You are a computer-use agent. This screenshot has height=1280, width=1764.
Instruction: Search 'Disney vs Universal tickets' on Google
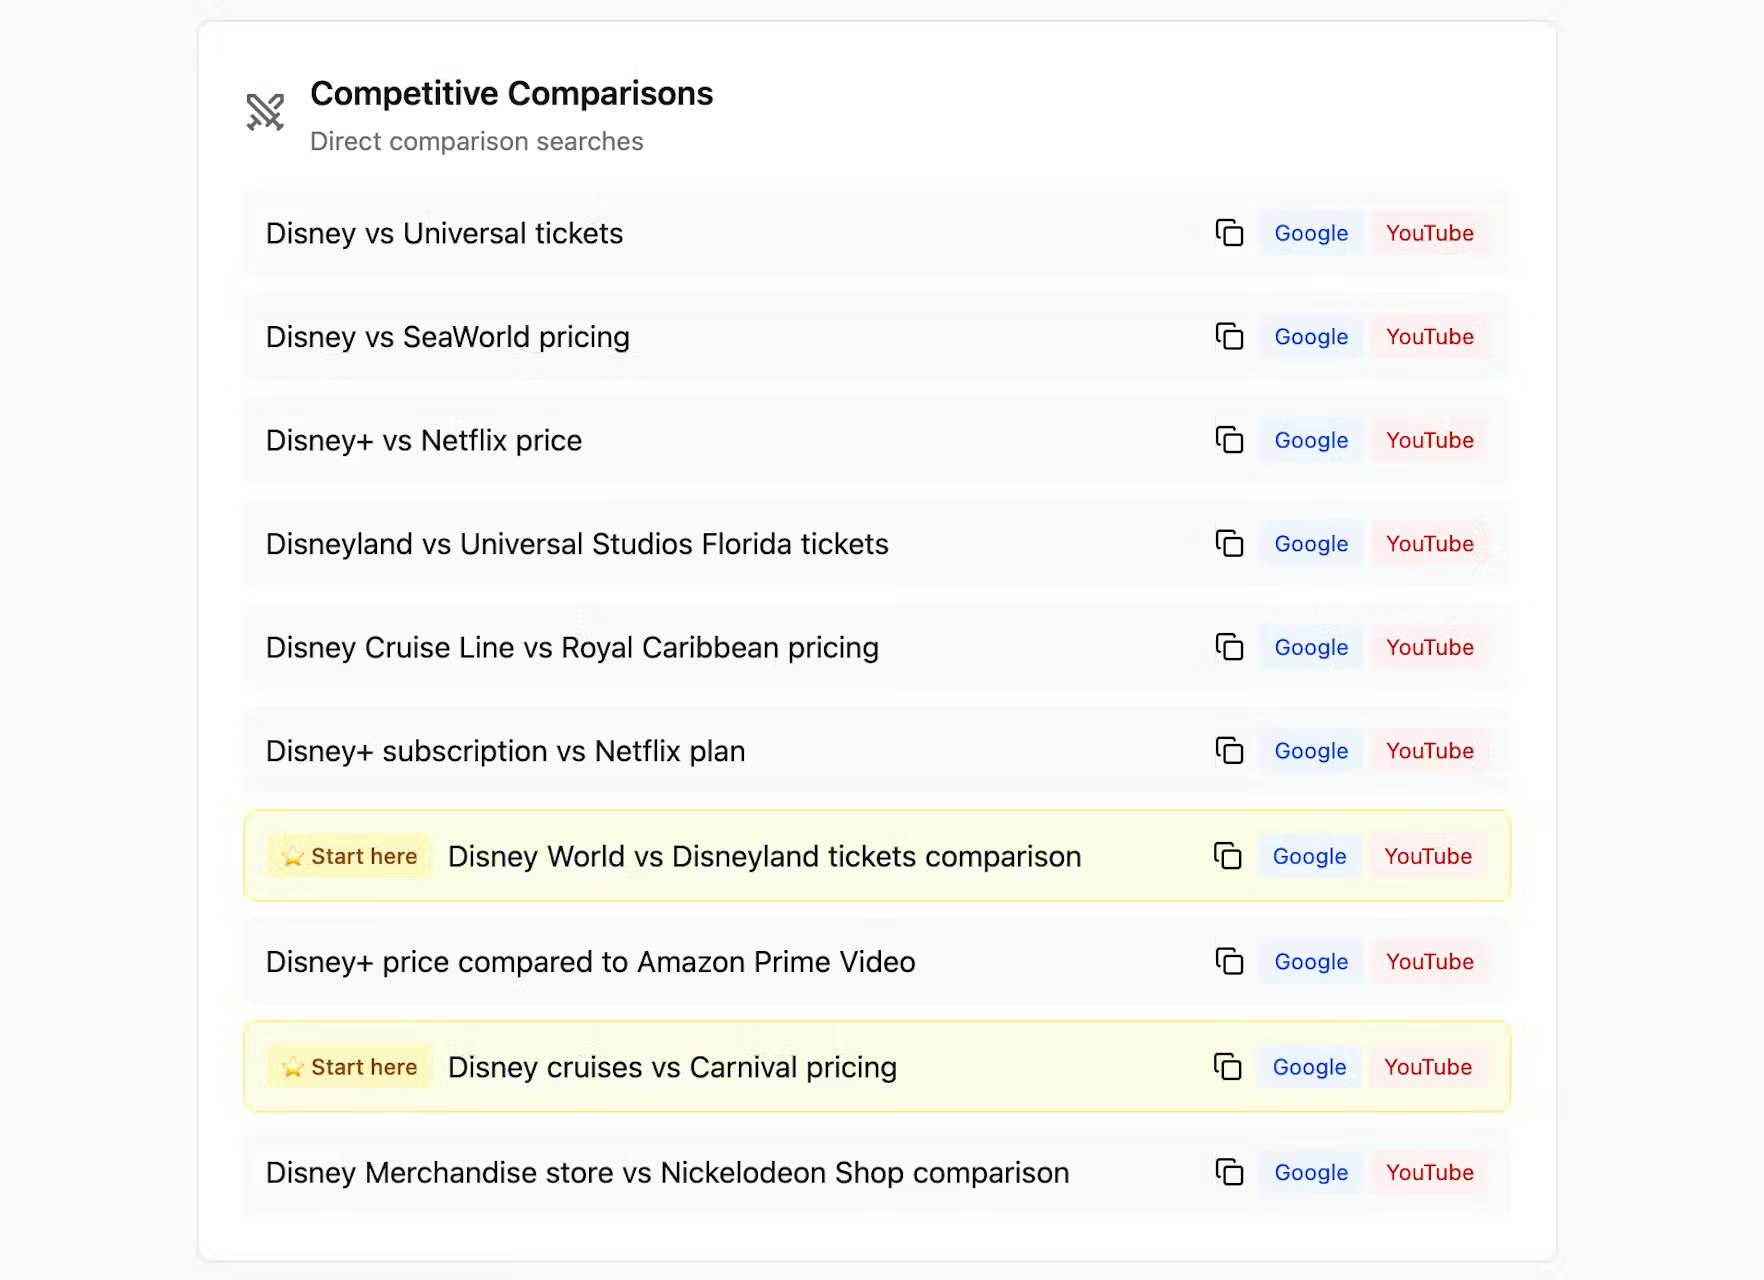pyautogui.click(x=1310, y=233)
